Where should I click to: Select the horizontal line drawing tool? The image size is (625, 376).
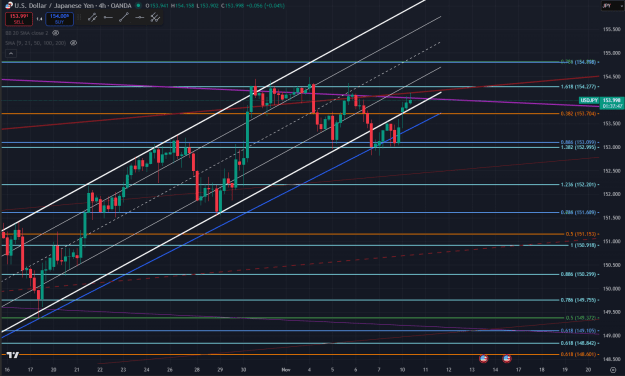[139, 18]
